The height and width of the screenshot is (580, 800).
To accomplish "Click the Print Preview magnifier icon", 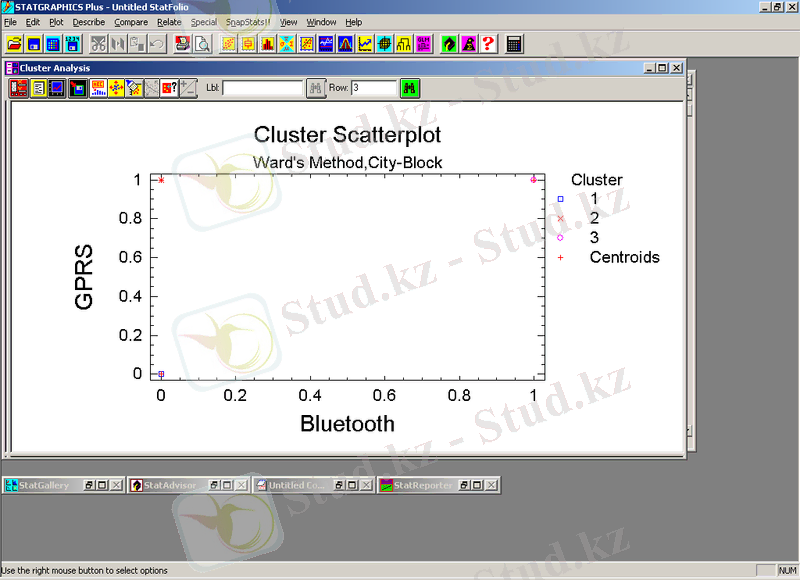I will click(x=202, y=44).
